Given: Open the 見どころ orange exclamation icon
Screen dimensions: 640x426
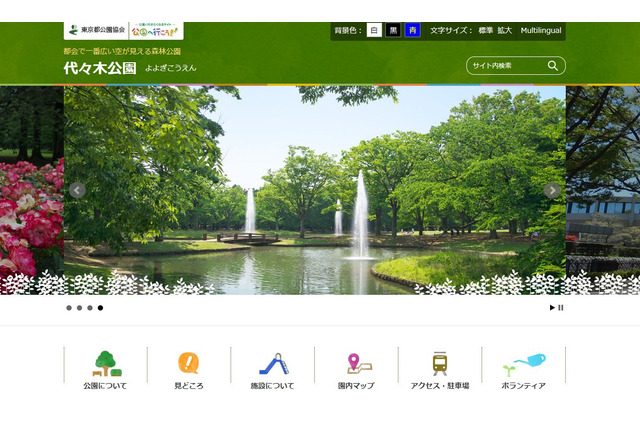Looking at the screenshot, I should pos(188,363).
